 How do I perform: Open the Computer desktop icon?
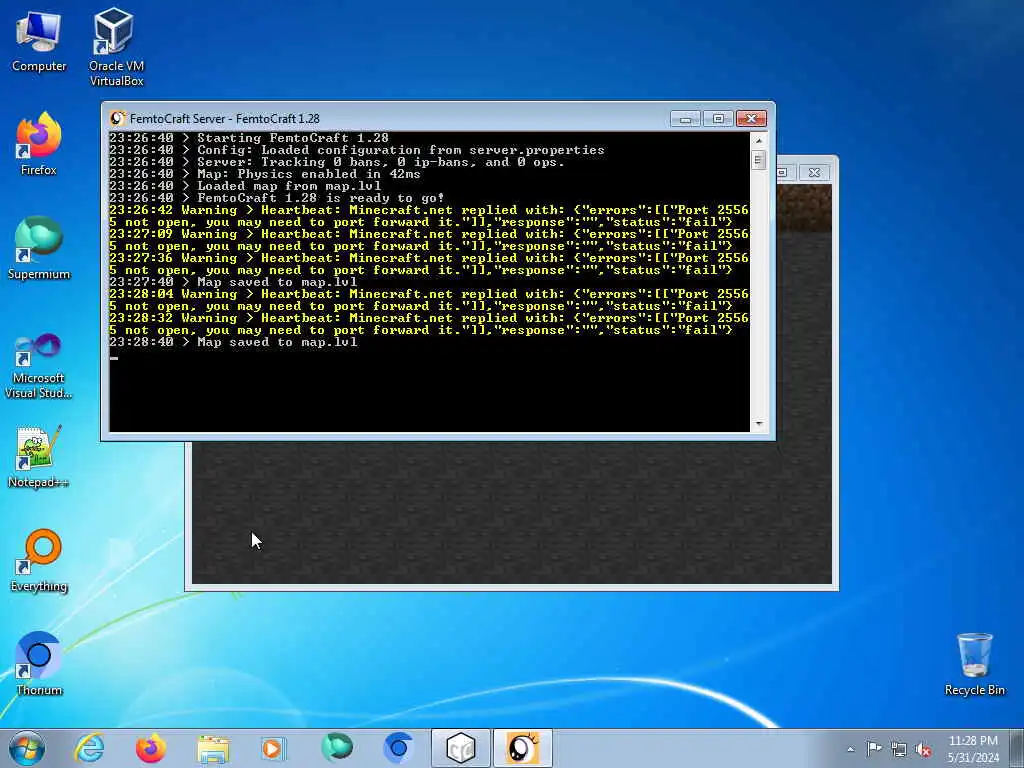(x=39, y=41)
